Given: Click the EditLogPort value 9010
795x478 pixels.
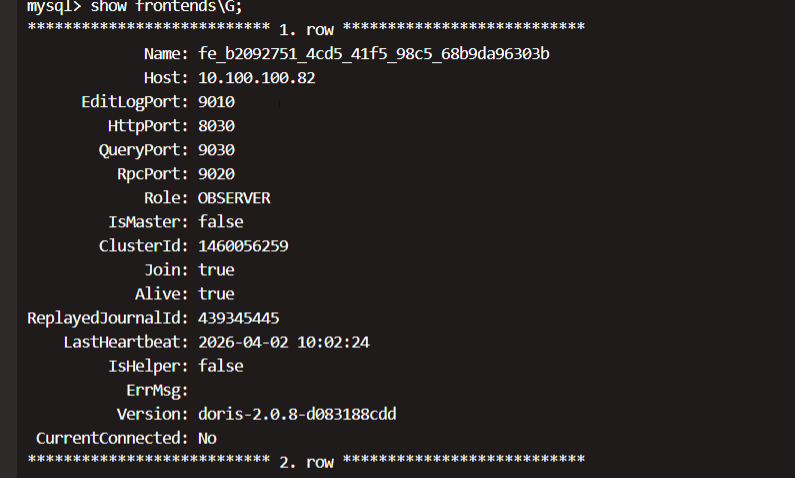Looking at the screenshot, I should [216, 101].
